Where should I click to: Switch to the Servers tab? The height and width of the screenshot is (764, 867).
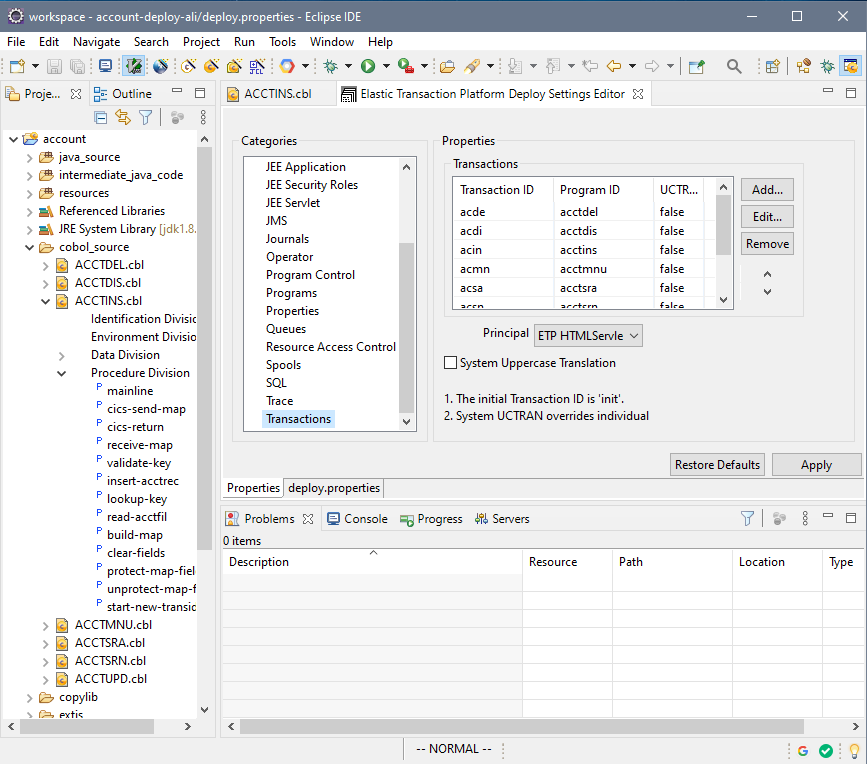tap(502, 519)
